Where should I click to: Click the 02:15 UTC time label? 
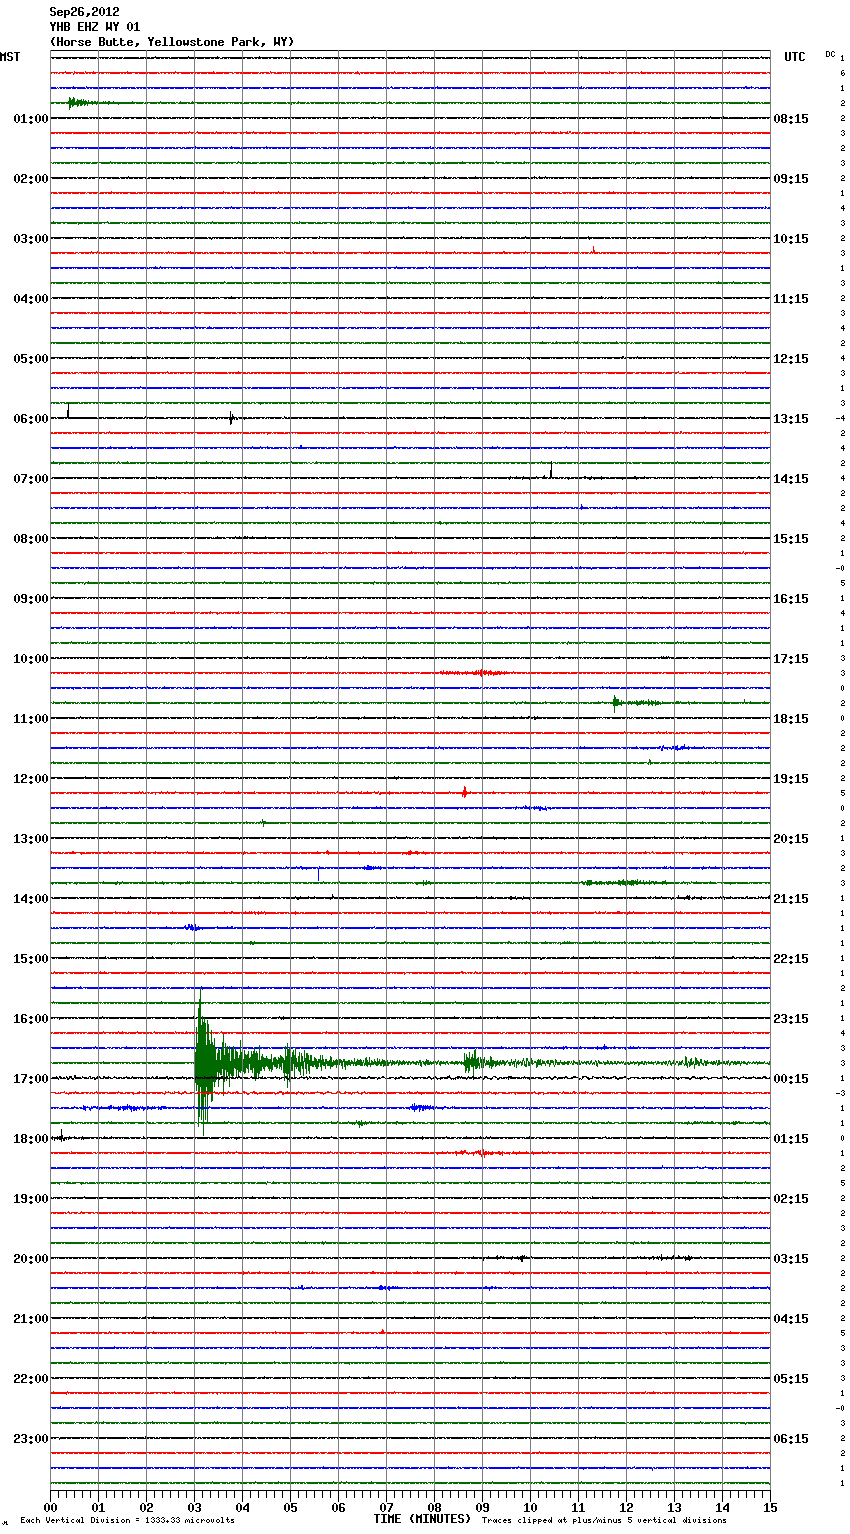click(791, 1199)
